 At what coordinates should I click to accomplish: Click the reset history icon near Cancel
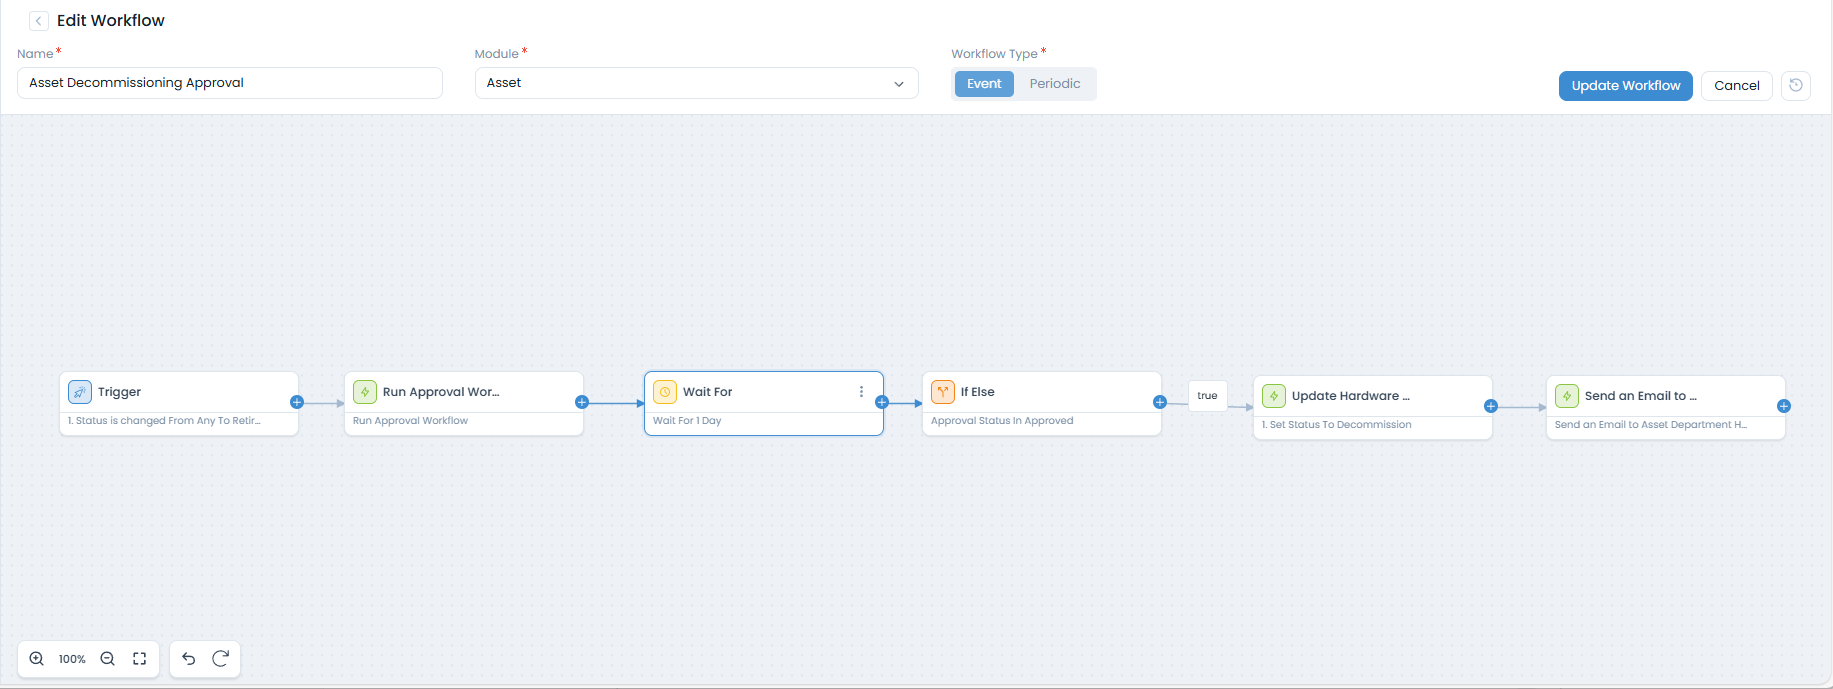[1796, 85]
